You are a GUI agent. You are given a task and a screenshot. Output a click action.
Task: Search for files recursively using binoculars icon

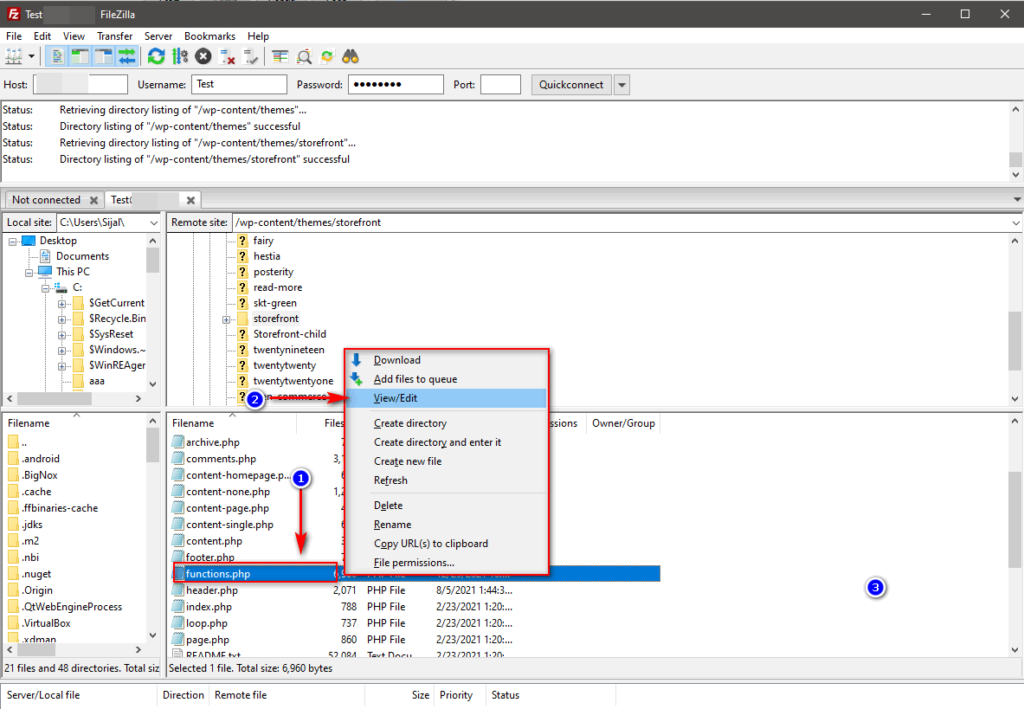coord(351,57)
